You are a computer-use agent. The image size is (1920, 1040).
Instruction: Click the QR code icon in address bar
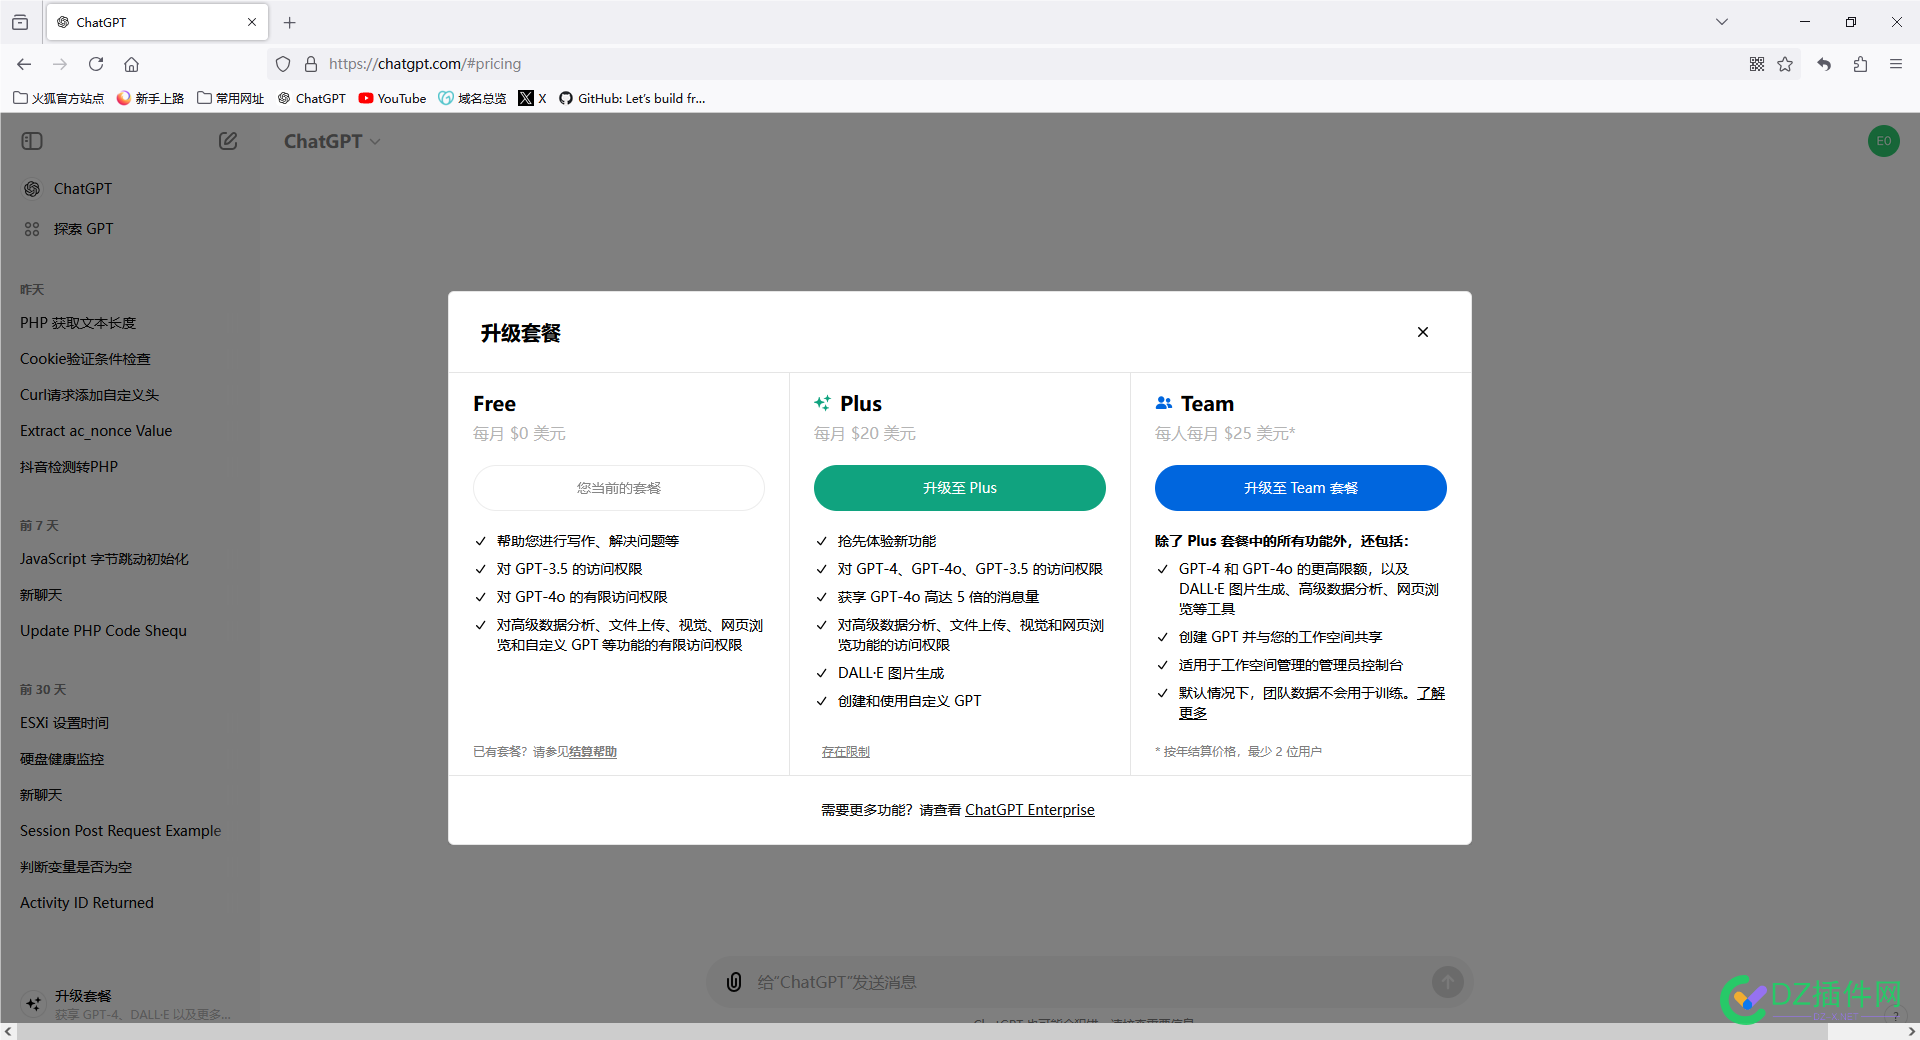click(1757, 64)
